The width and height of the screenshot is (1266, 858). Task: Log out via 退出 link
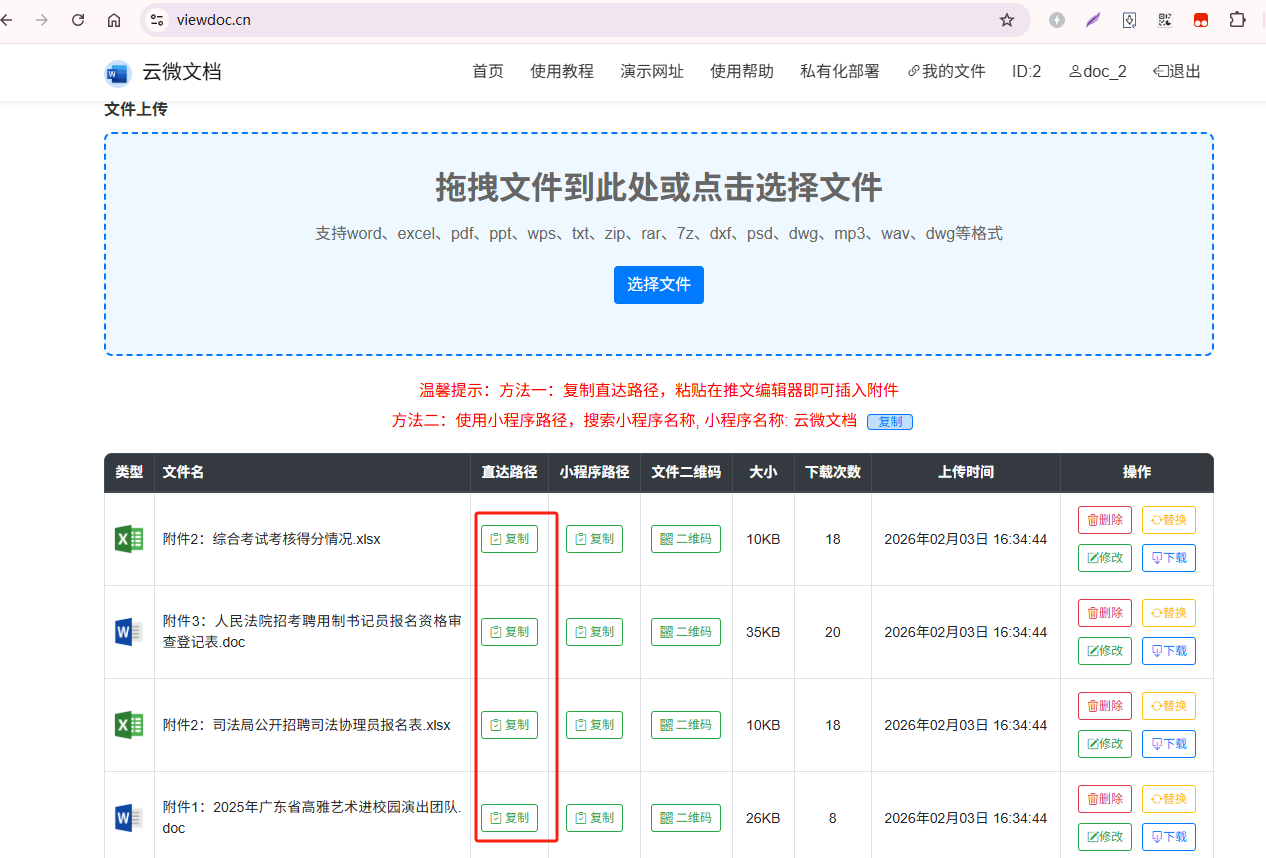tap(1177, 71)
